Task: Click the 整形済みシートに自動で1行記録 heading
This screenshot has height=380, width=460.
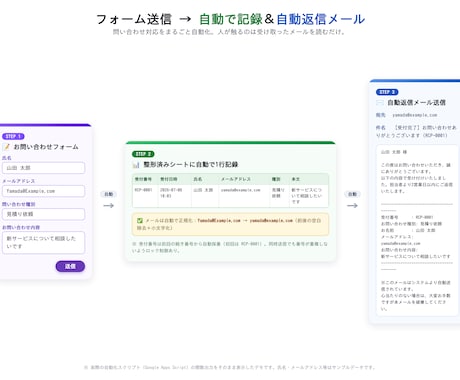Action: coord(191,165)
